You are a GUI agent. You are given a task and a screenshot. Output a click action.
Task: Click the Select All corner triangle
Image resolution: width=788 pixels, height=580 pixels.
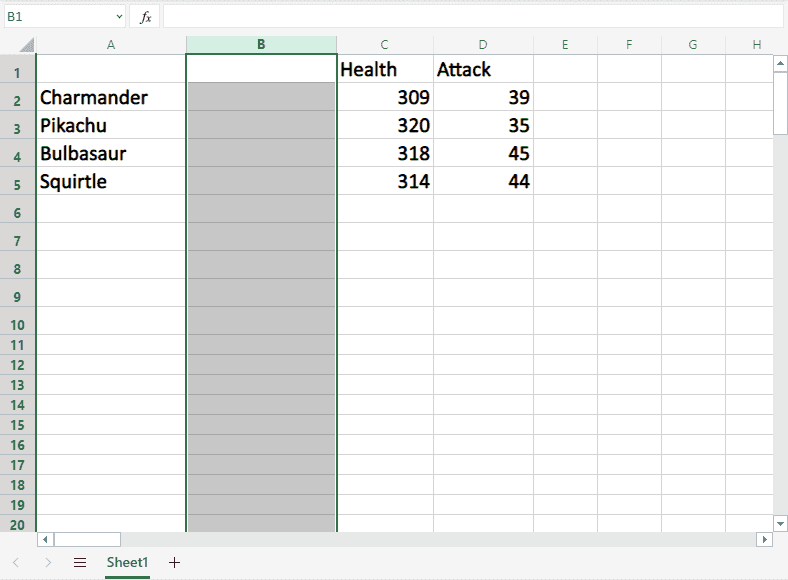(x=26, y=45)
